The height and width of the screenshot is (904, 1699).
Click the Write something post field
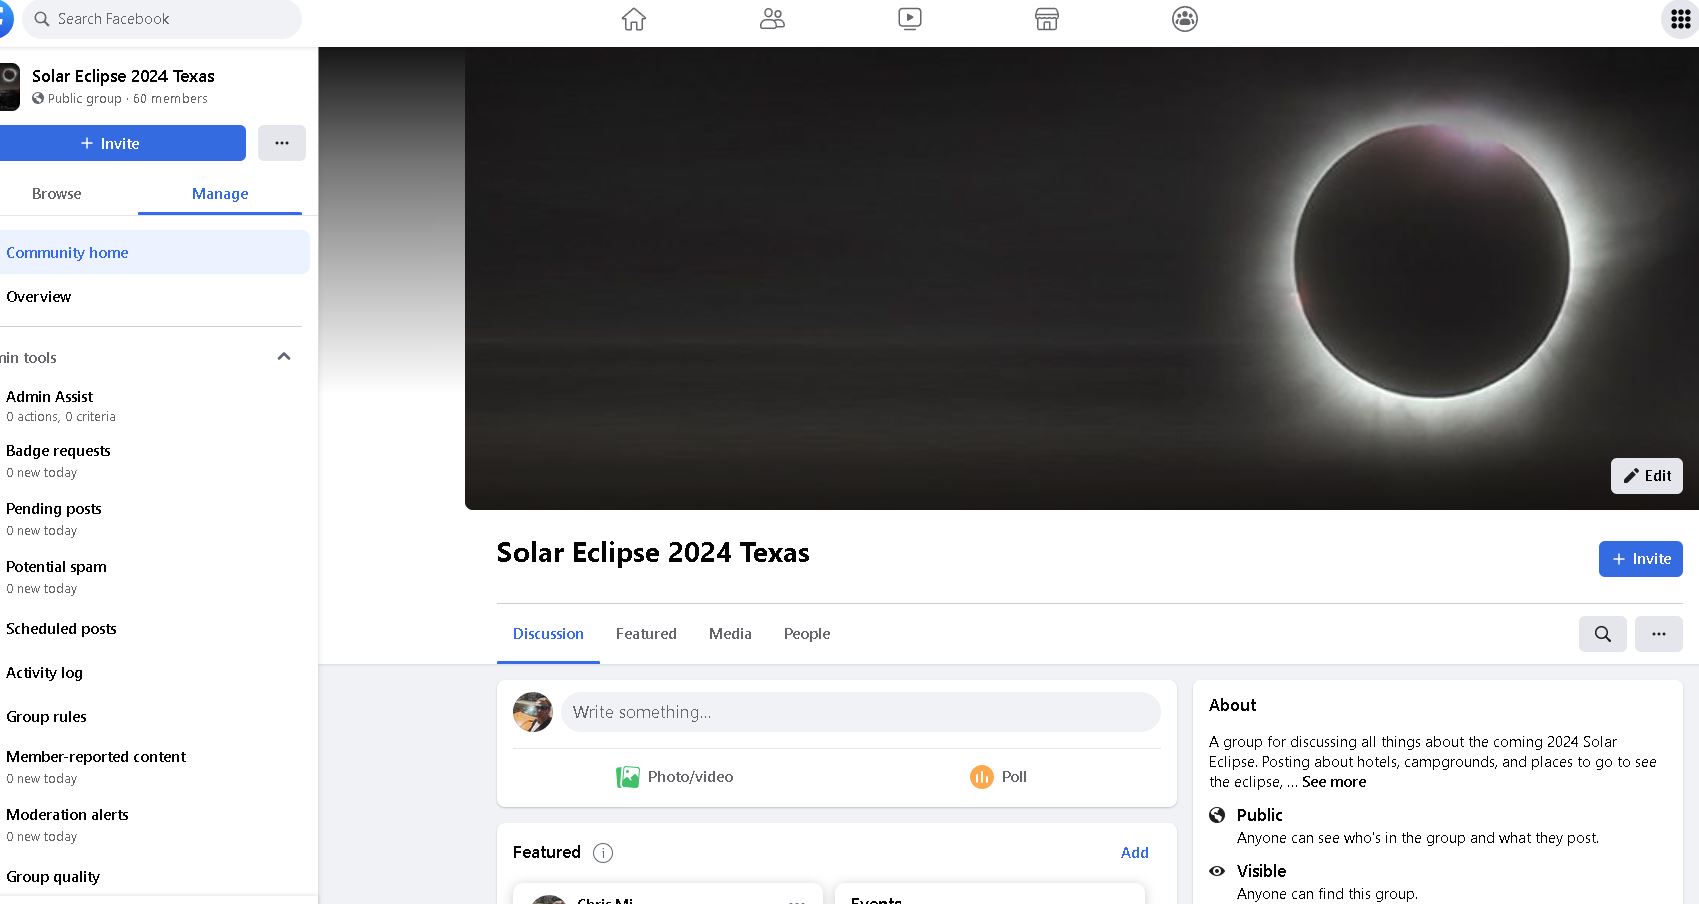click(861, 712)
